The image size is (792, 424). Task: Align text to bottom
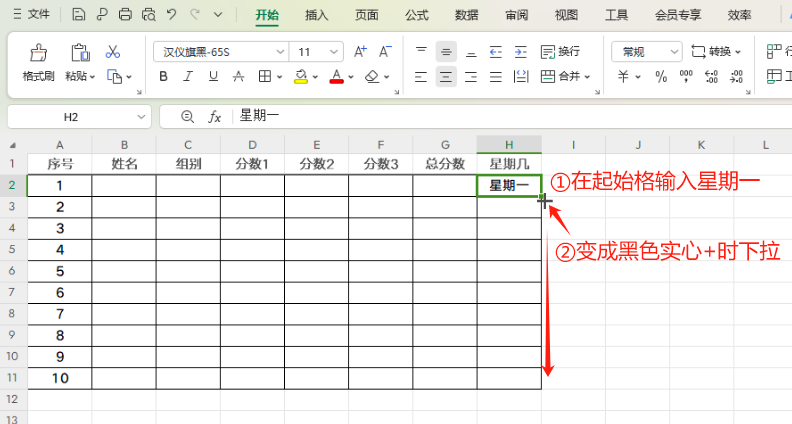471,52
